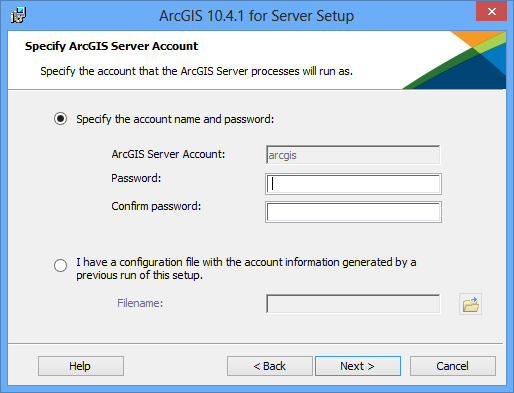Click inside the Password input field
This screenshot has height=393, width=514.
pyautogui.click(x=353, y=184)
